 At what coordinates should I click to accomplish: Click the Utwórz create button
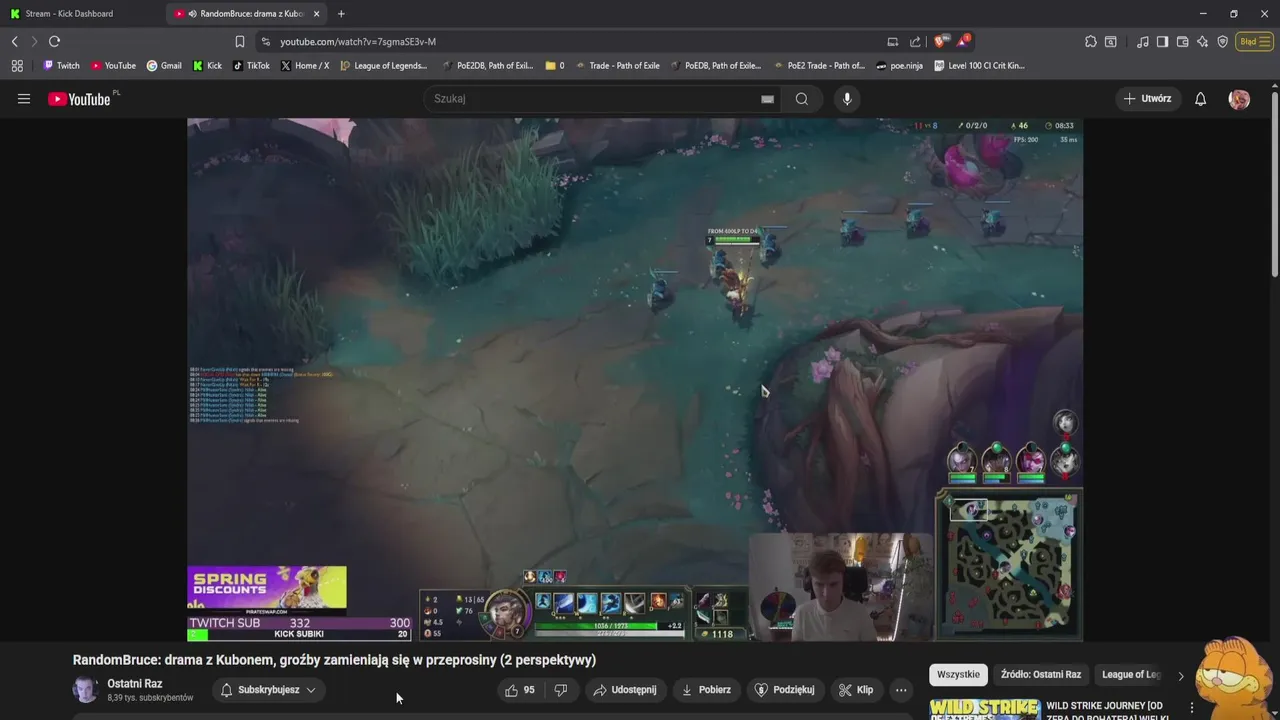coord(1147,99)
